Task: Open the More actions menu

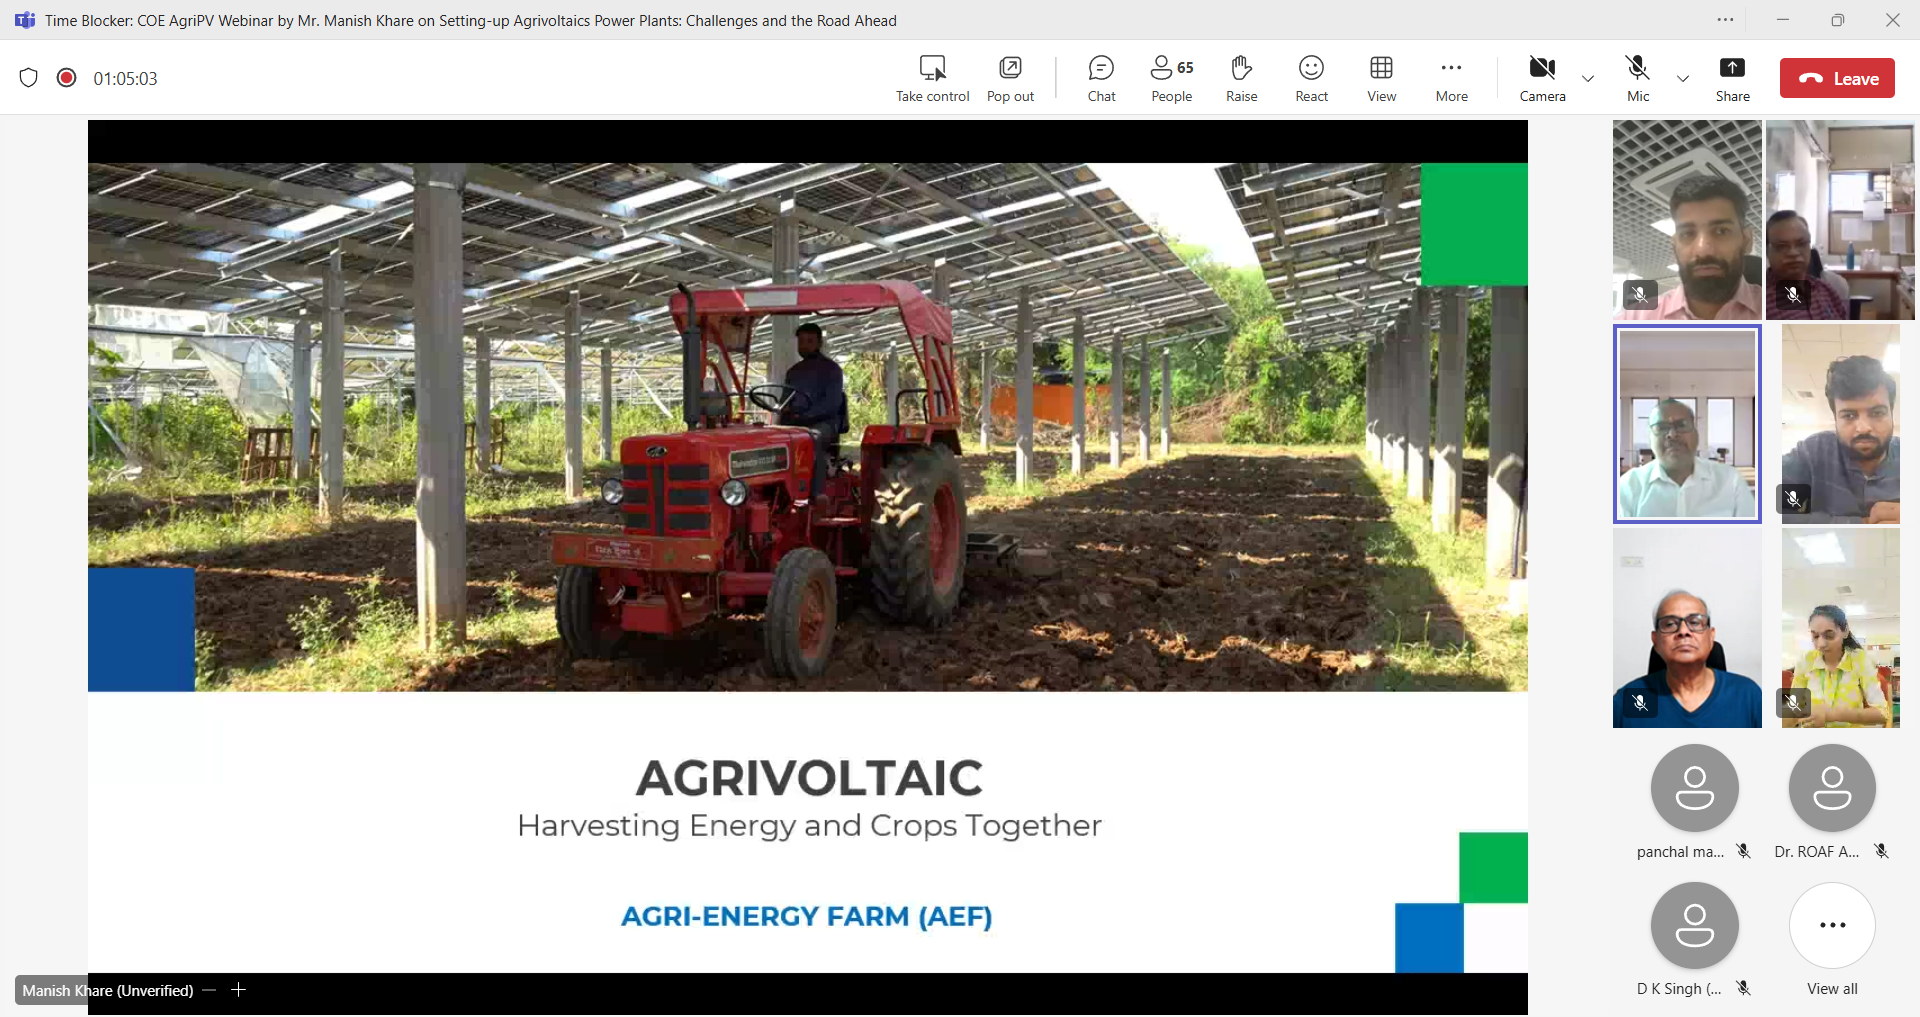Action: coord(1451,78)
